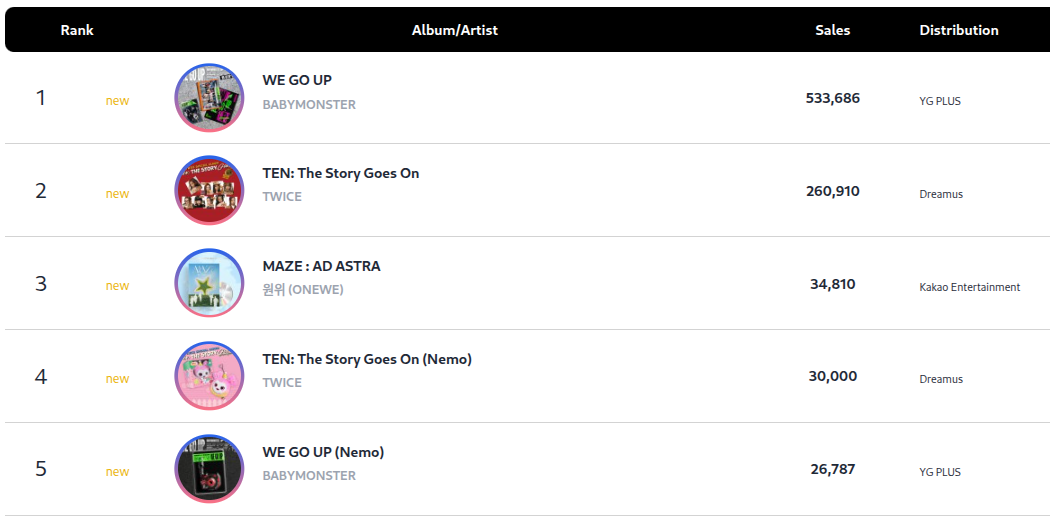This screenshot has height=525, width=1050.
Task: Click the Distribution column header
Action: 958,30
